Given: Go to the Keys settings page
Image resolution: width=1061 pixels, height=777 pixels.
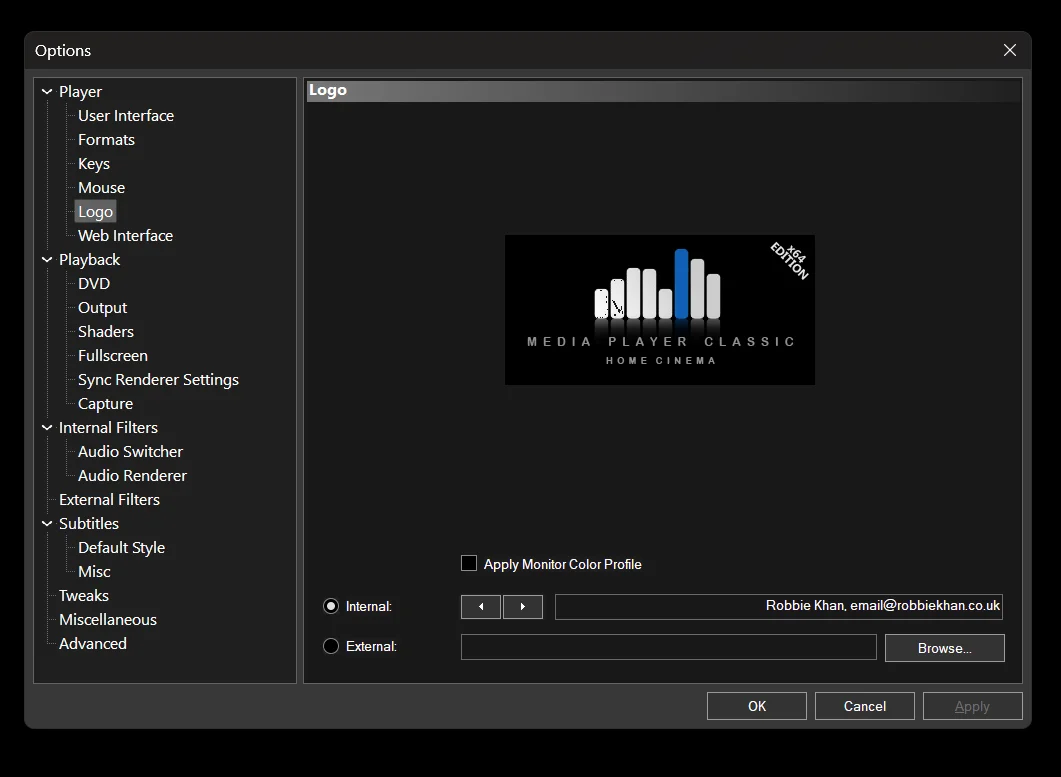Looking at the screenshot, I should (93, 164).
